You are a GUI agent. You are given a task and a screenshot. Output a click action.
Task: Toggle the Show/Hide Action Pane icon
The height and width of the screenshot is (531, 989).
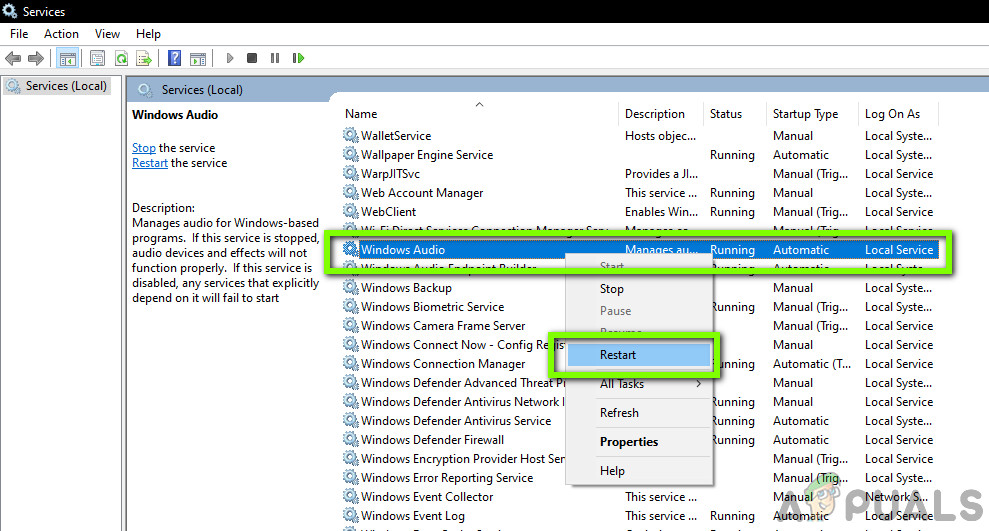[x=198, y=59]
